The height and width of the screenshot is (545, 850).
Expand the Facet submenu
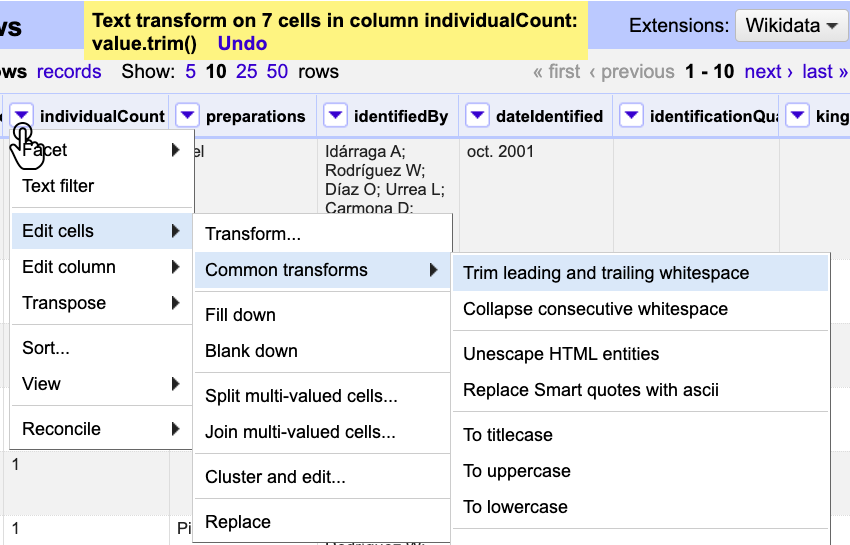tap(100, 150)
